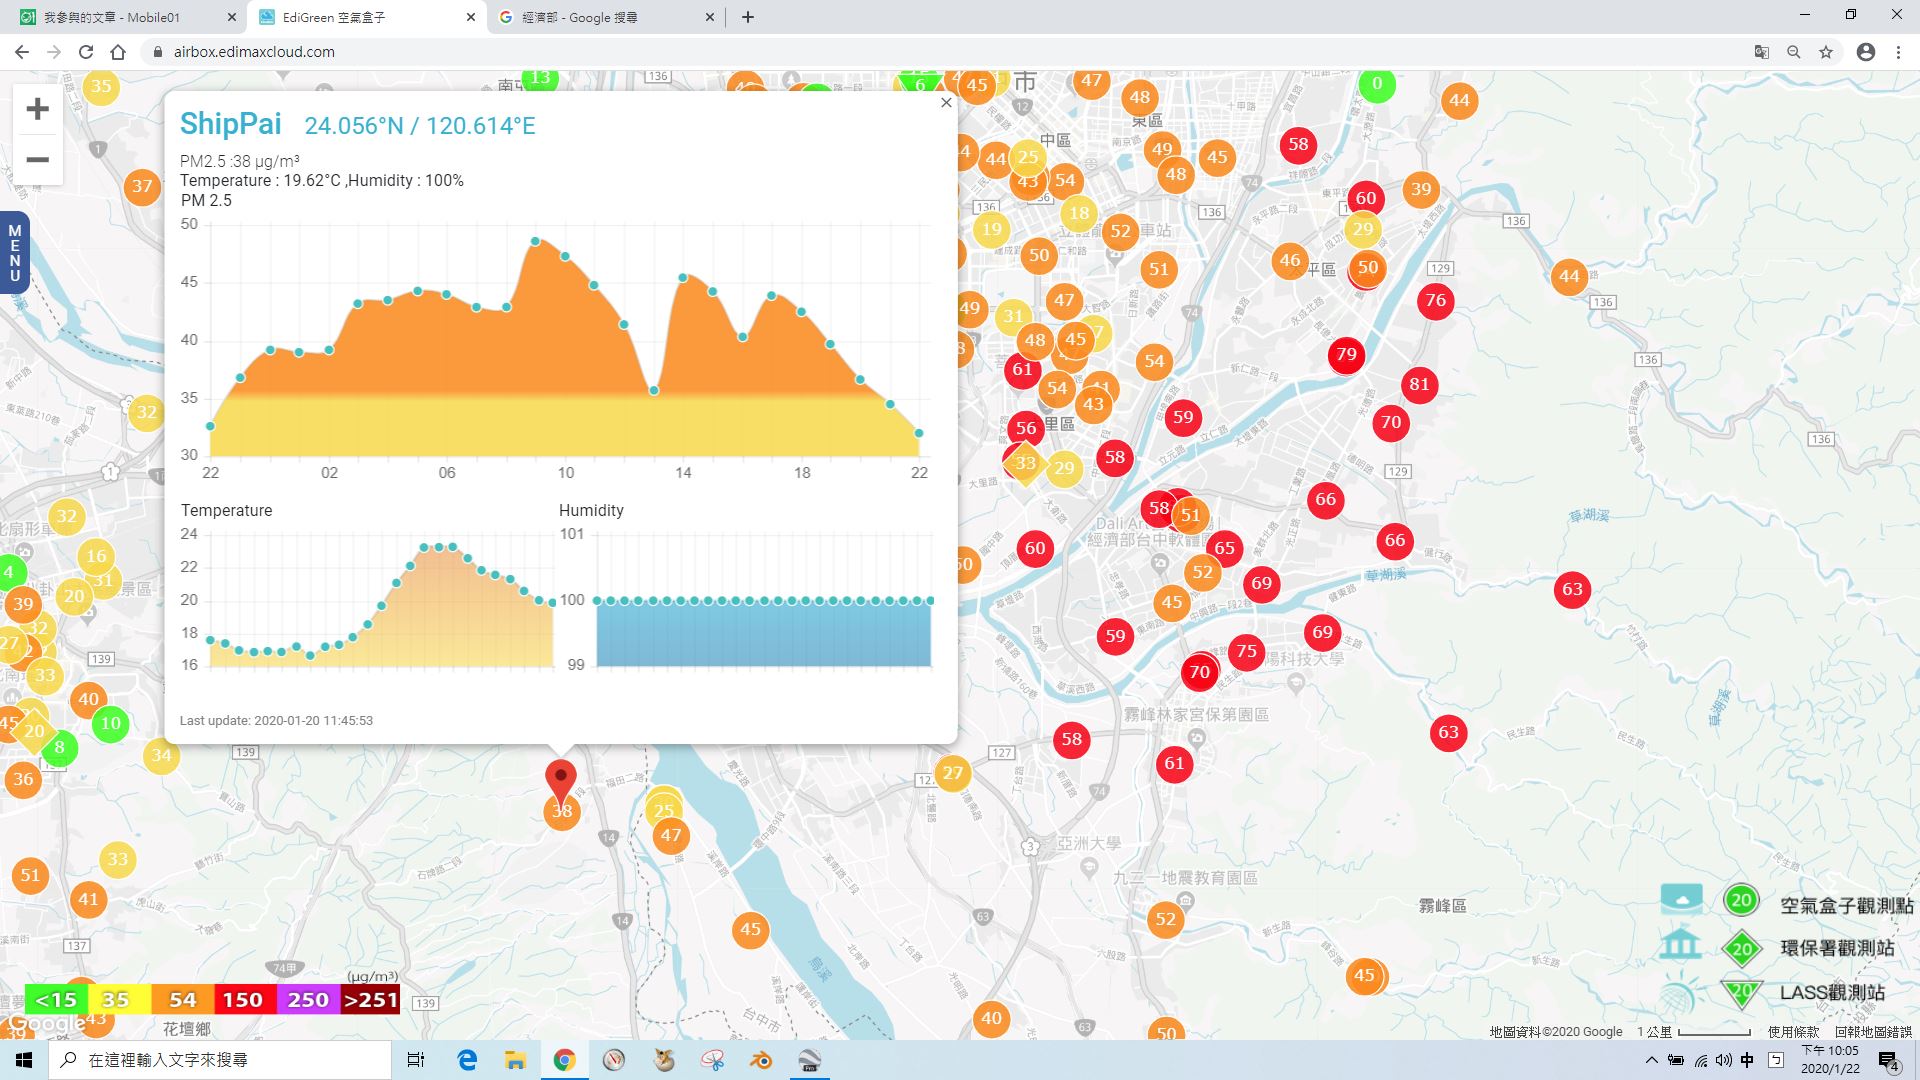Image resolution: width=1920 pixels, height=1080 pixels.
Task: Select the green sensor marker 10
Action: tap(110, 723)
